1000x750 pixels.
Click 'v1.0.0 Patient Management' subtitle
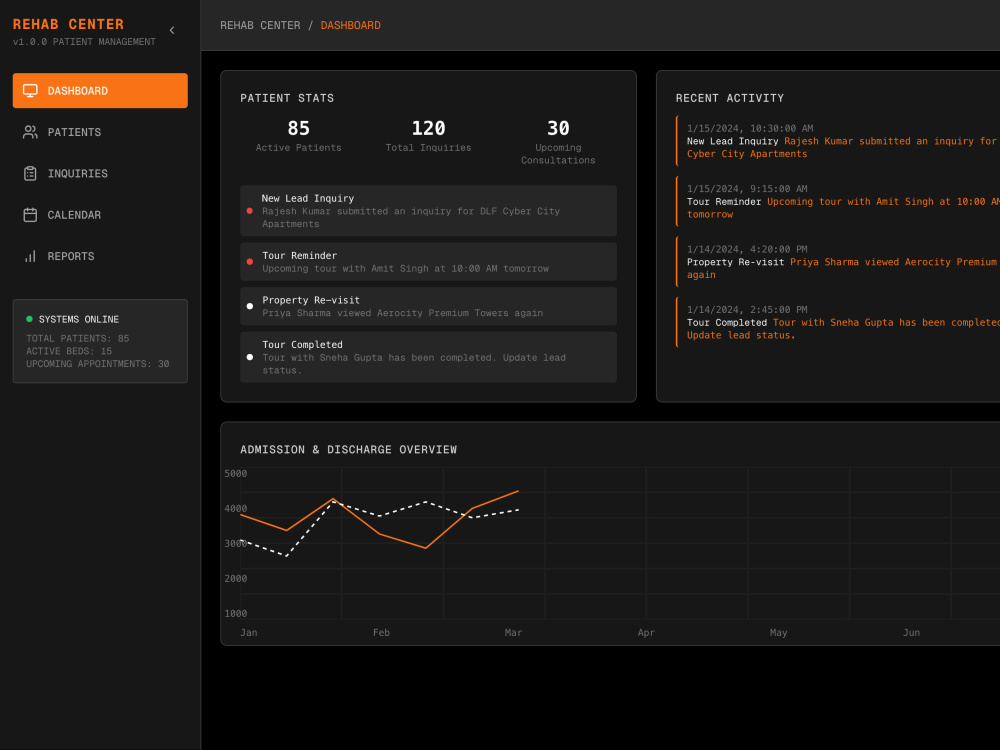click(x=84, y=41)
